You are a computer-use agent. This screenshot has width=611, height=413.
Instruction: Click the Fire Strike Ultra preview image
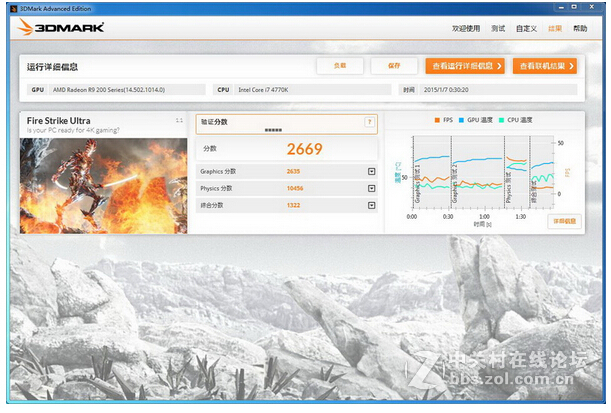[x=104, y=186]
